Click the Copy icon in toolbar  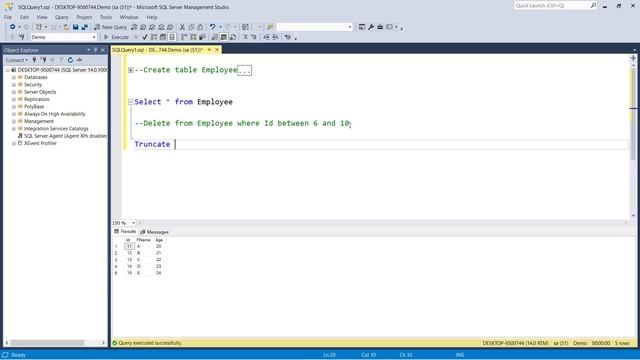[x=191, y=27]
